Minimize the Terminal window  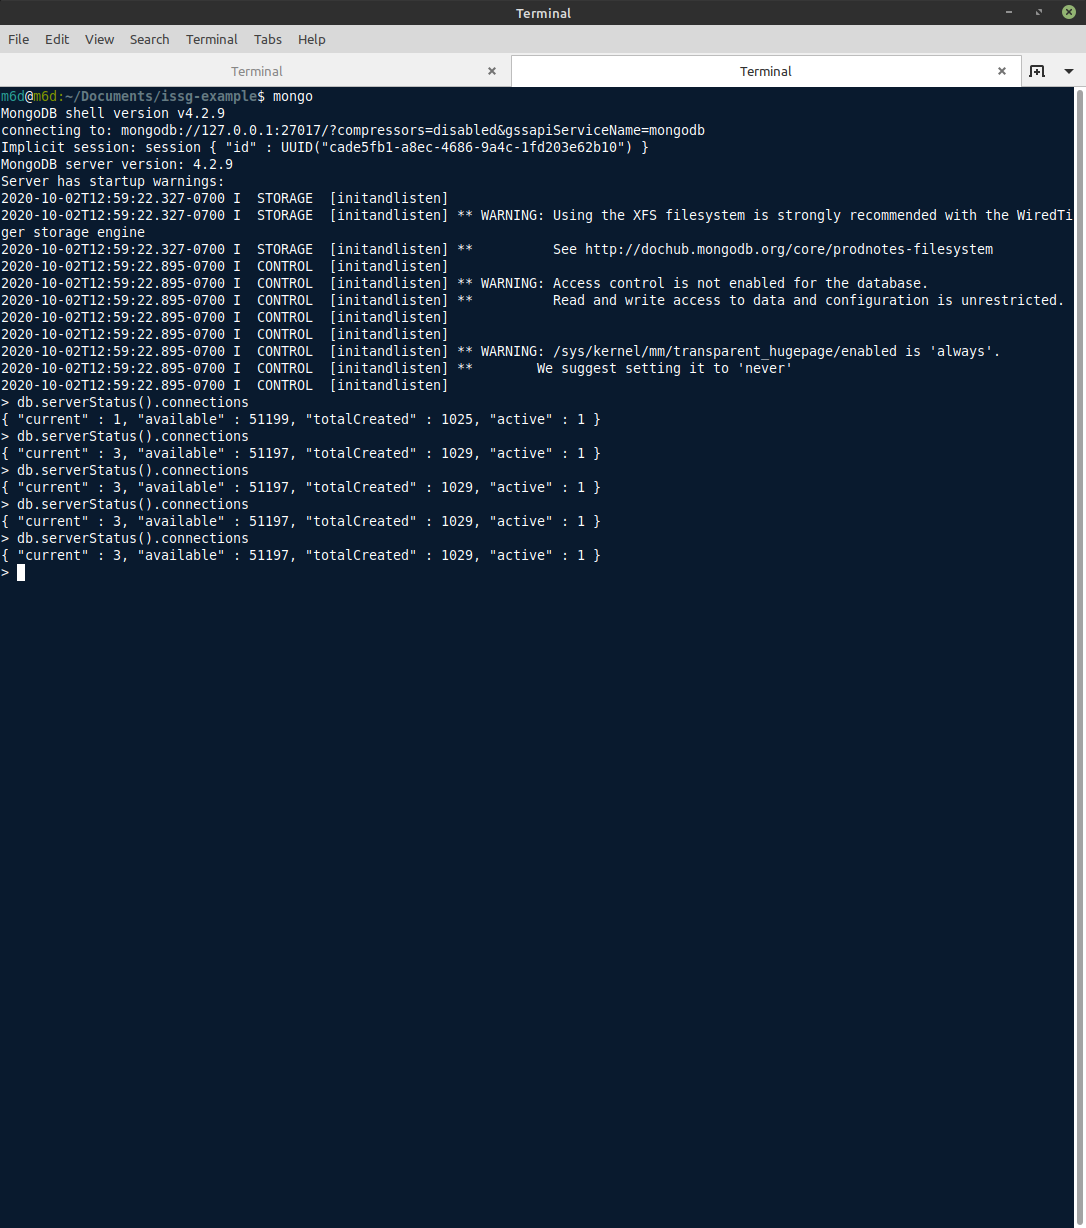pos(1008,13)
